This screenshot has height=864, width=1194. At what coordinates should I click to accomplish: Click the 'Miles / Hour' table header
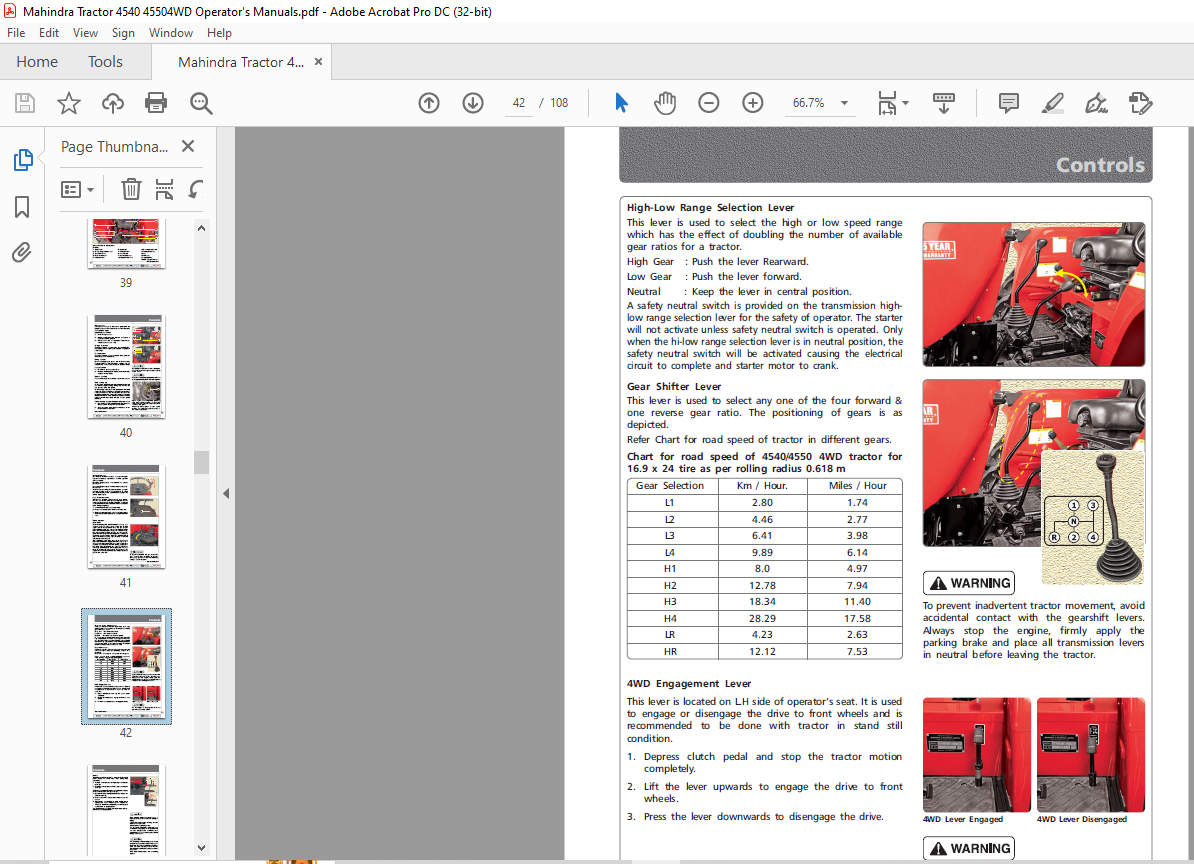tap(857, 486)
